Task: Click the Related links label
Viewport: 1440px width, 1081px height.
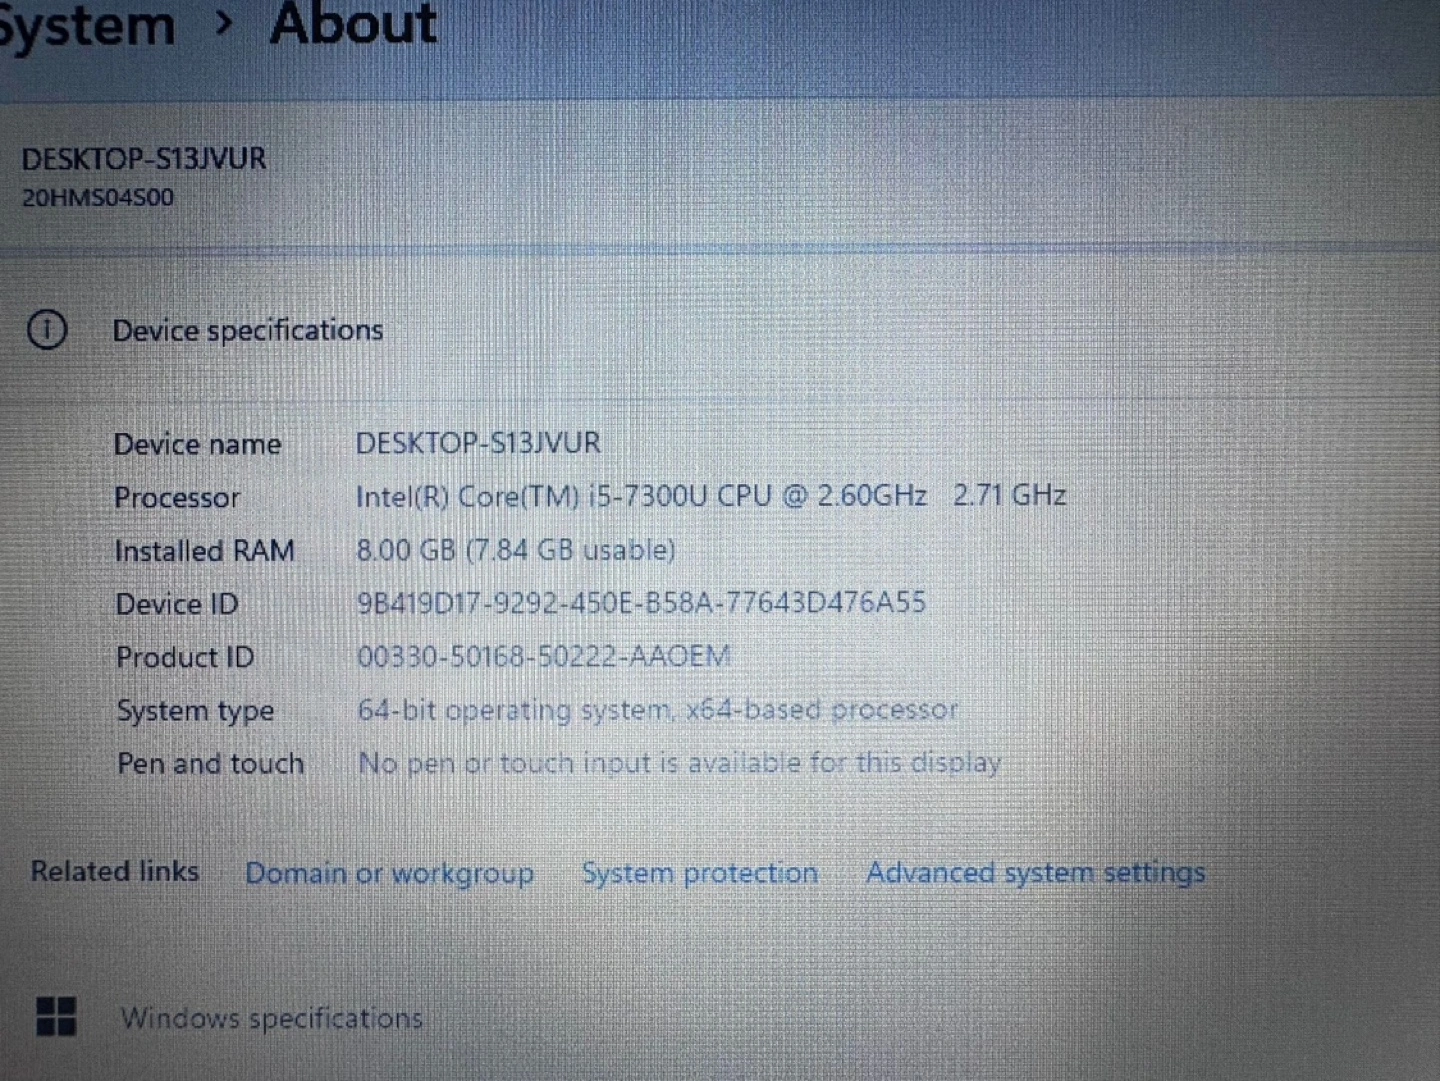Action: click(x=114, y=872)
